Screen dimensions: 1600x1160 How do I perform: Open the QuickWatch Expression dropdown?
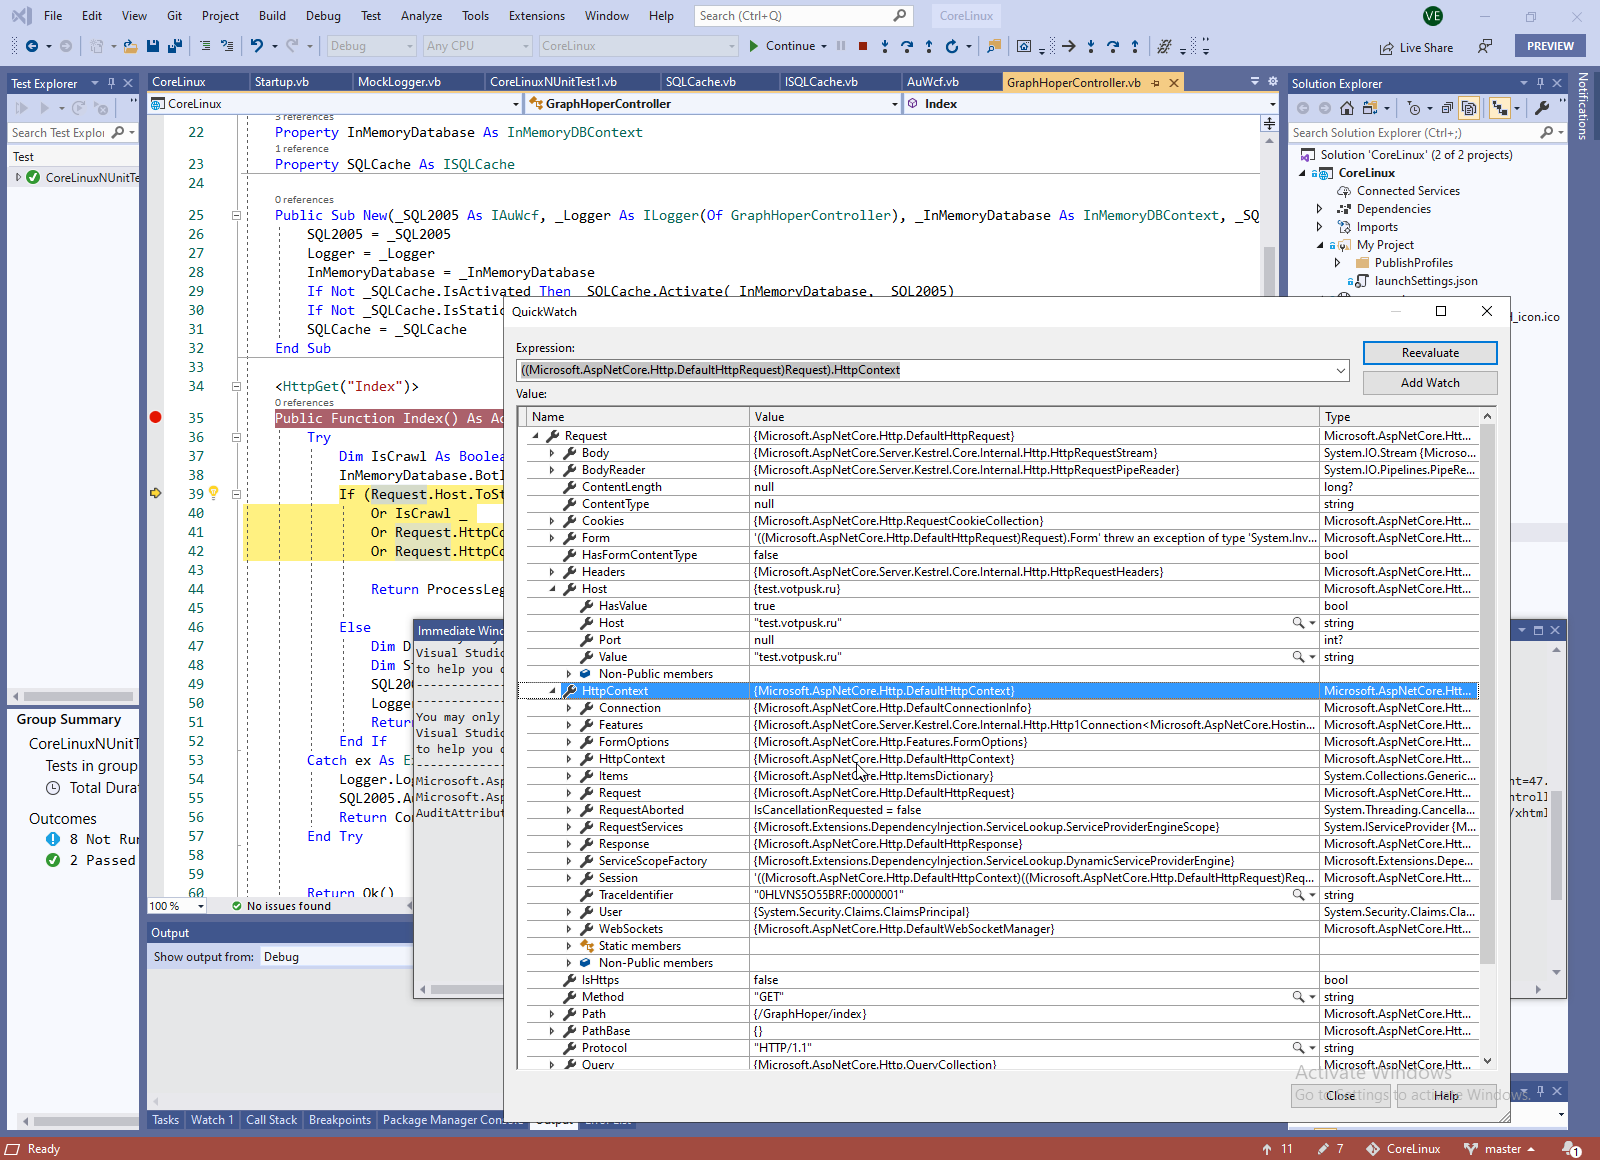tap(1340, 371)
